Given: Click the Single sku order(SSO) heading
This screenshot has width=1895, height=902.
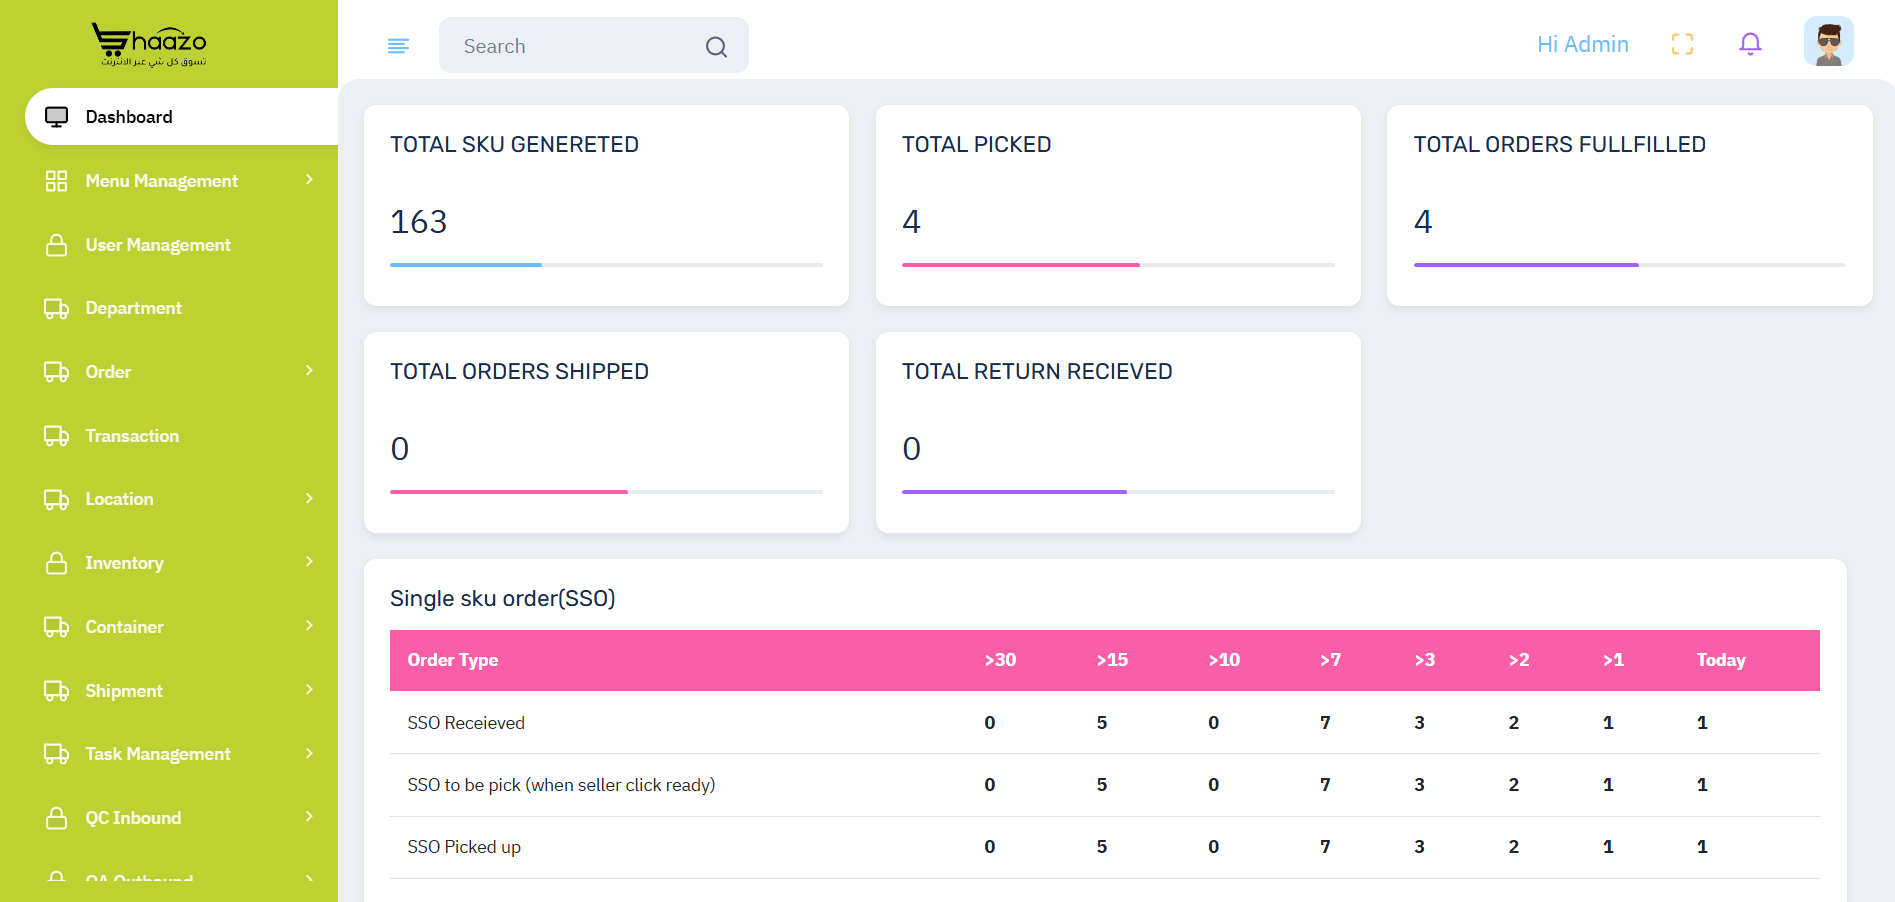Looking at the screenshot, I should pyautogui.click(x=503, y=598).
